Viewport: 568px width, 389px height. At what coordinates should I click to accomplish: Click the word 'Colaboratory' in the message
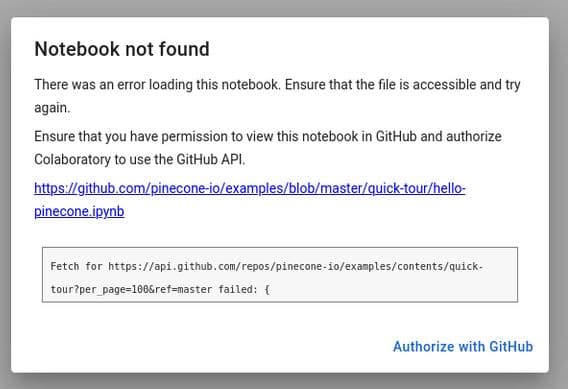pyautogui.click(x=72, y=160)
